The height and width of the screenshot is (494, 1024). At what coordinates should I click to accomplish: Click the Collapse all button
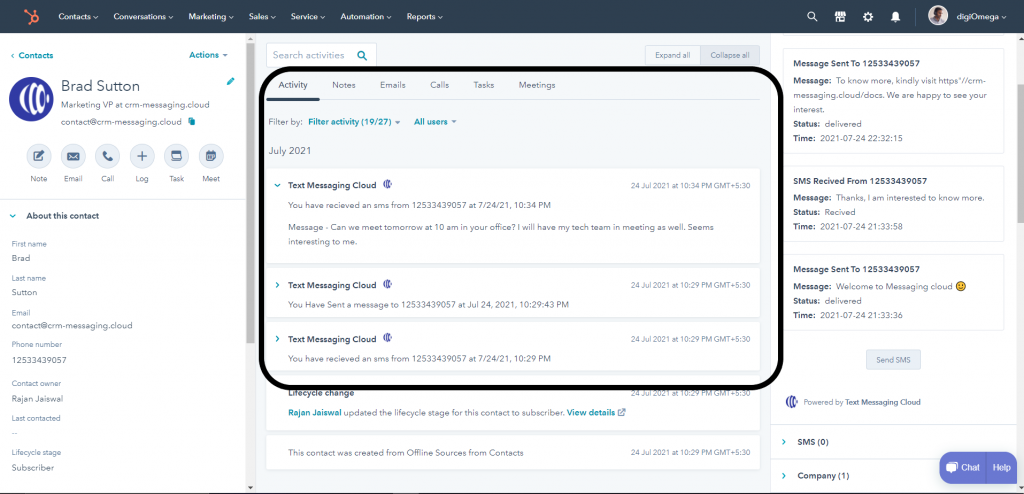coord(730,56)
